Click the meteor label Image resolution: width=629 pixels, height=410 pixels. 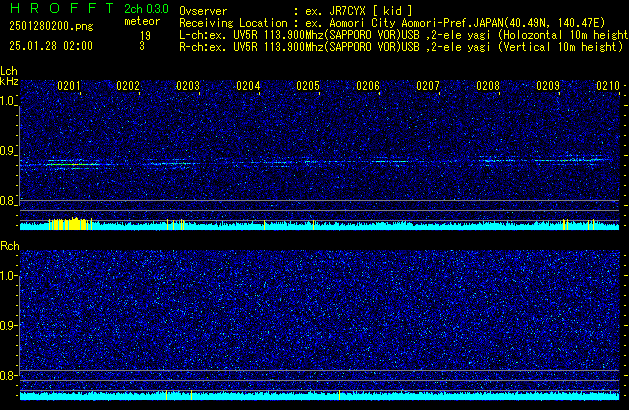coord(142,21)
